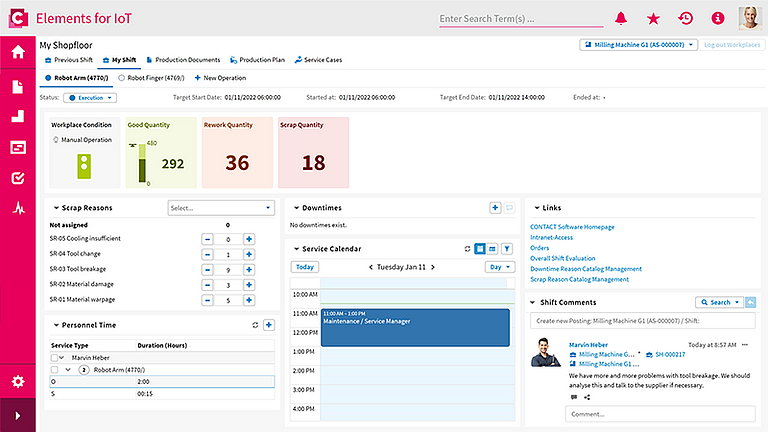
Task: Open the Day view dropdown
Action: coord(500,267)
